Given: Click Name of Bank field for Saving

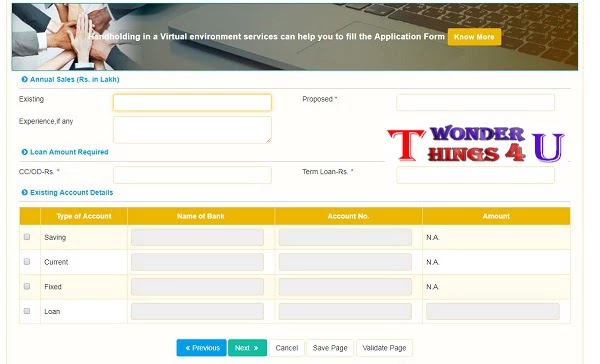Looking at the screenshot, I should click(x=197, y=237).
